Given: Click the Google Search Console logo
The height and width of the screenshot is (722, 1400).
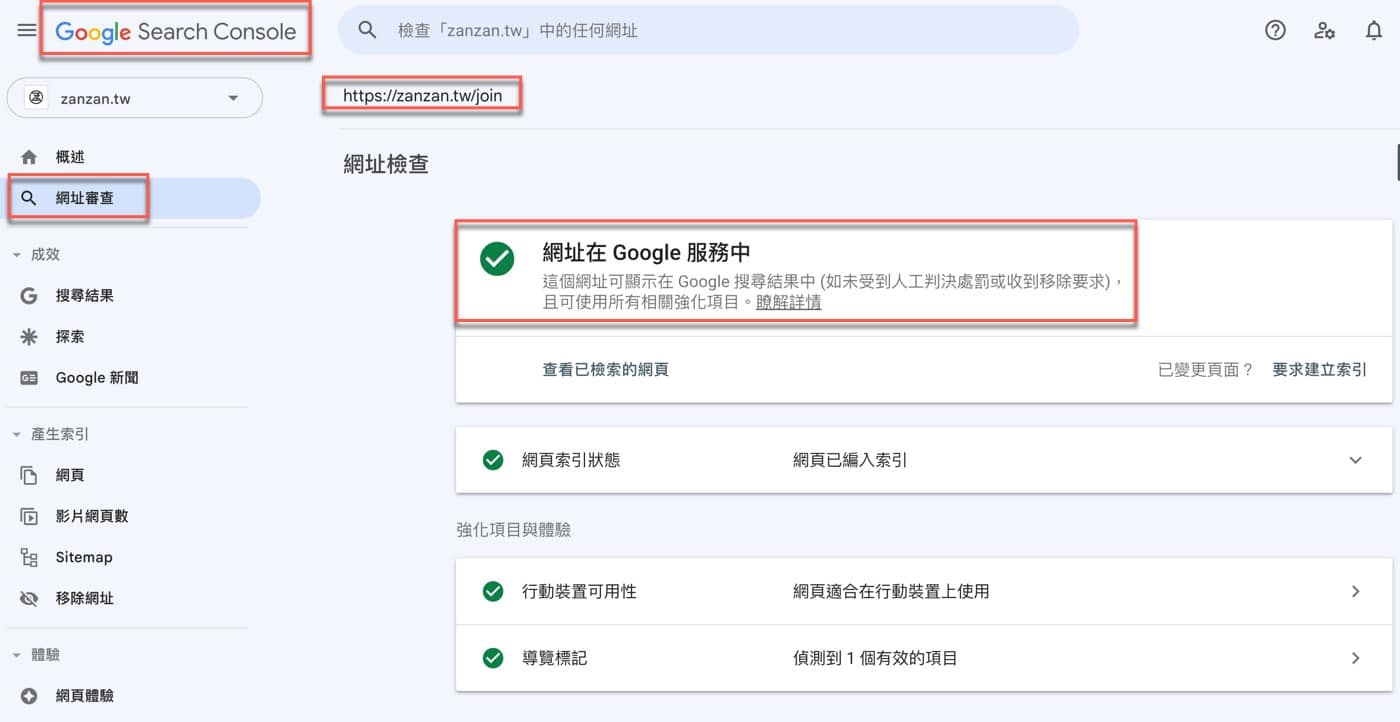Looking at the screenshot, I should coord(176,31).
